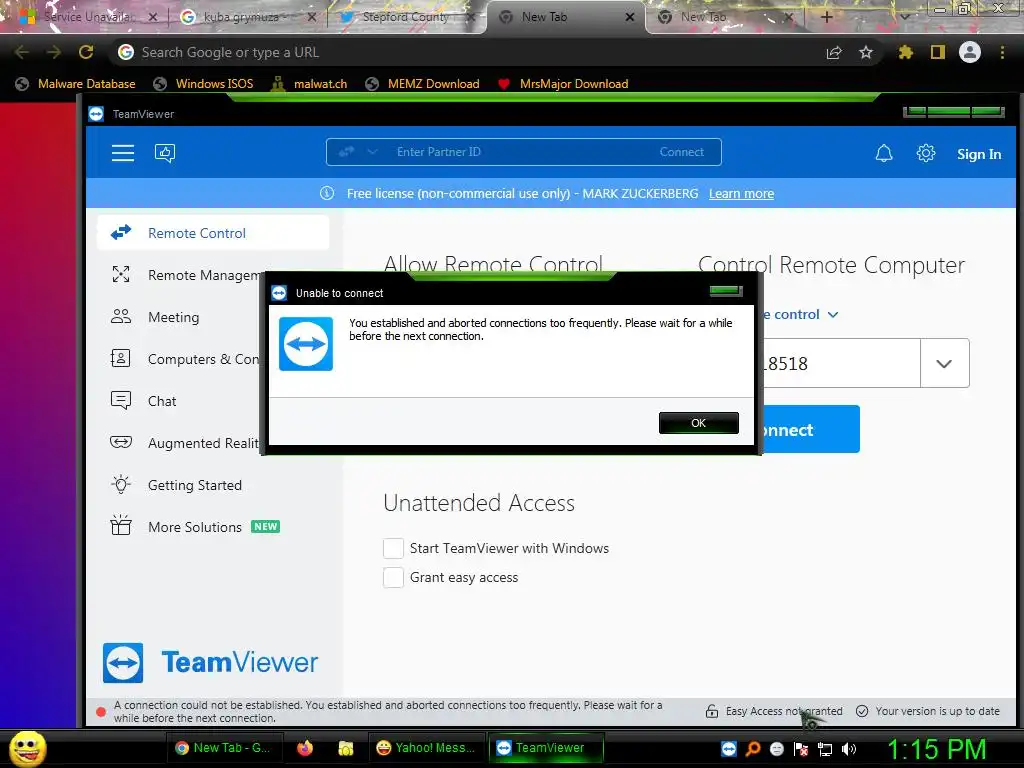Open MEMZ Download bookmark

pyautogui.click(x=423, y=84)
